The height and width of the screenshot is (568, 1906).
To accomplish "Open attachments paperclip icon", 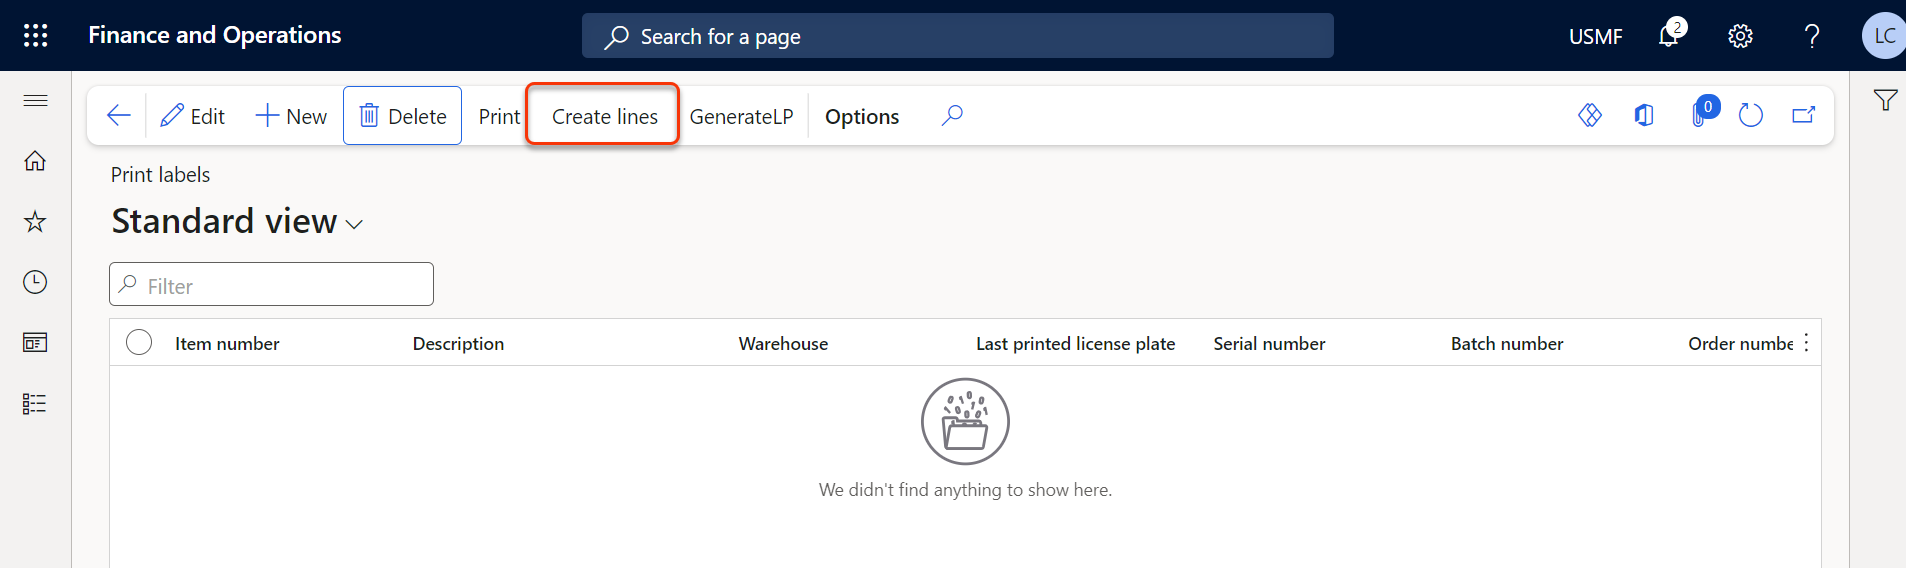I will tap(1699, 116).
